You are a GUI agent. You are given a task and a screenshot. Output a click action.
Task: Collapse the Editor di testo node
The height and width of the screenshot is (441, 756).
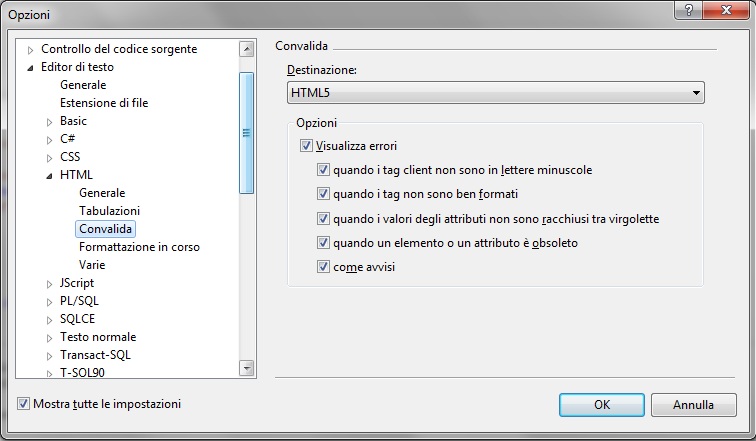[30, 68]
